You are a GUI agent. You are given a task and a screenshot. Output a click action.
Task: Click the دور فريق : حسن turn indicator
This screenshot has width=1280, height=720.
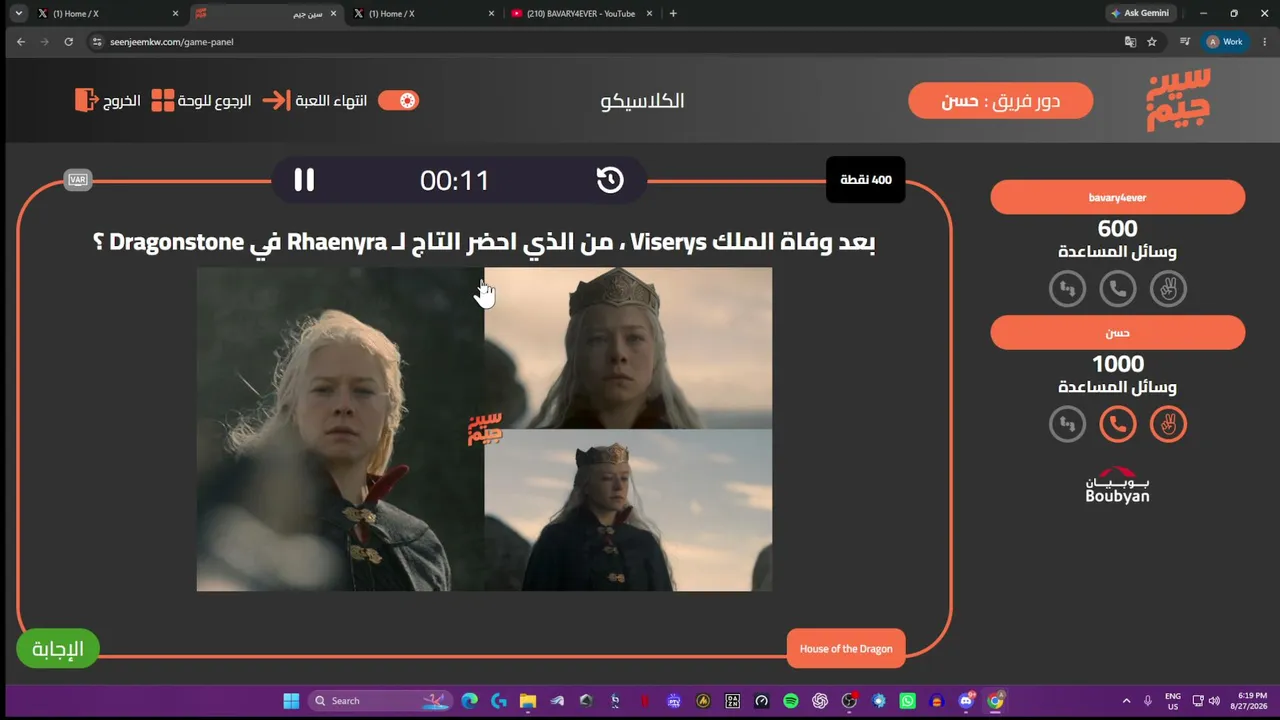[x=1001, y=101]
